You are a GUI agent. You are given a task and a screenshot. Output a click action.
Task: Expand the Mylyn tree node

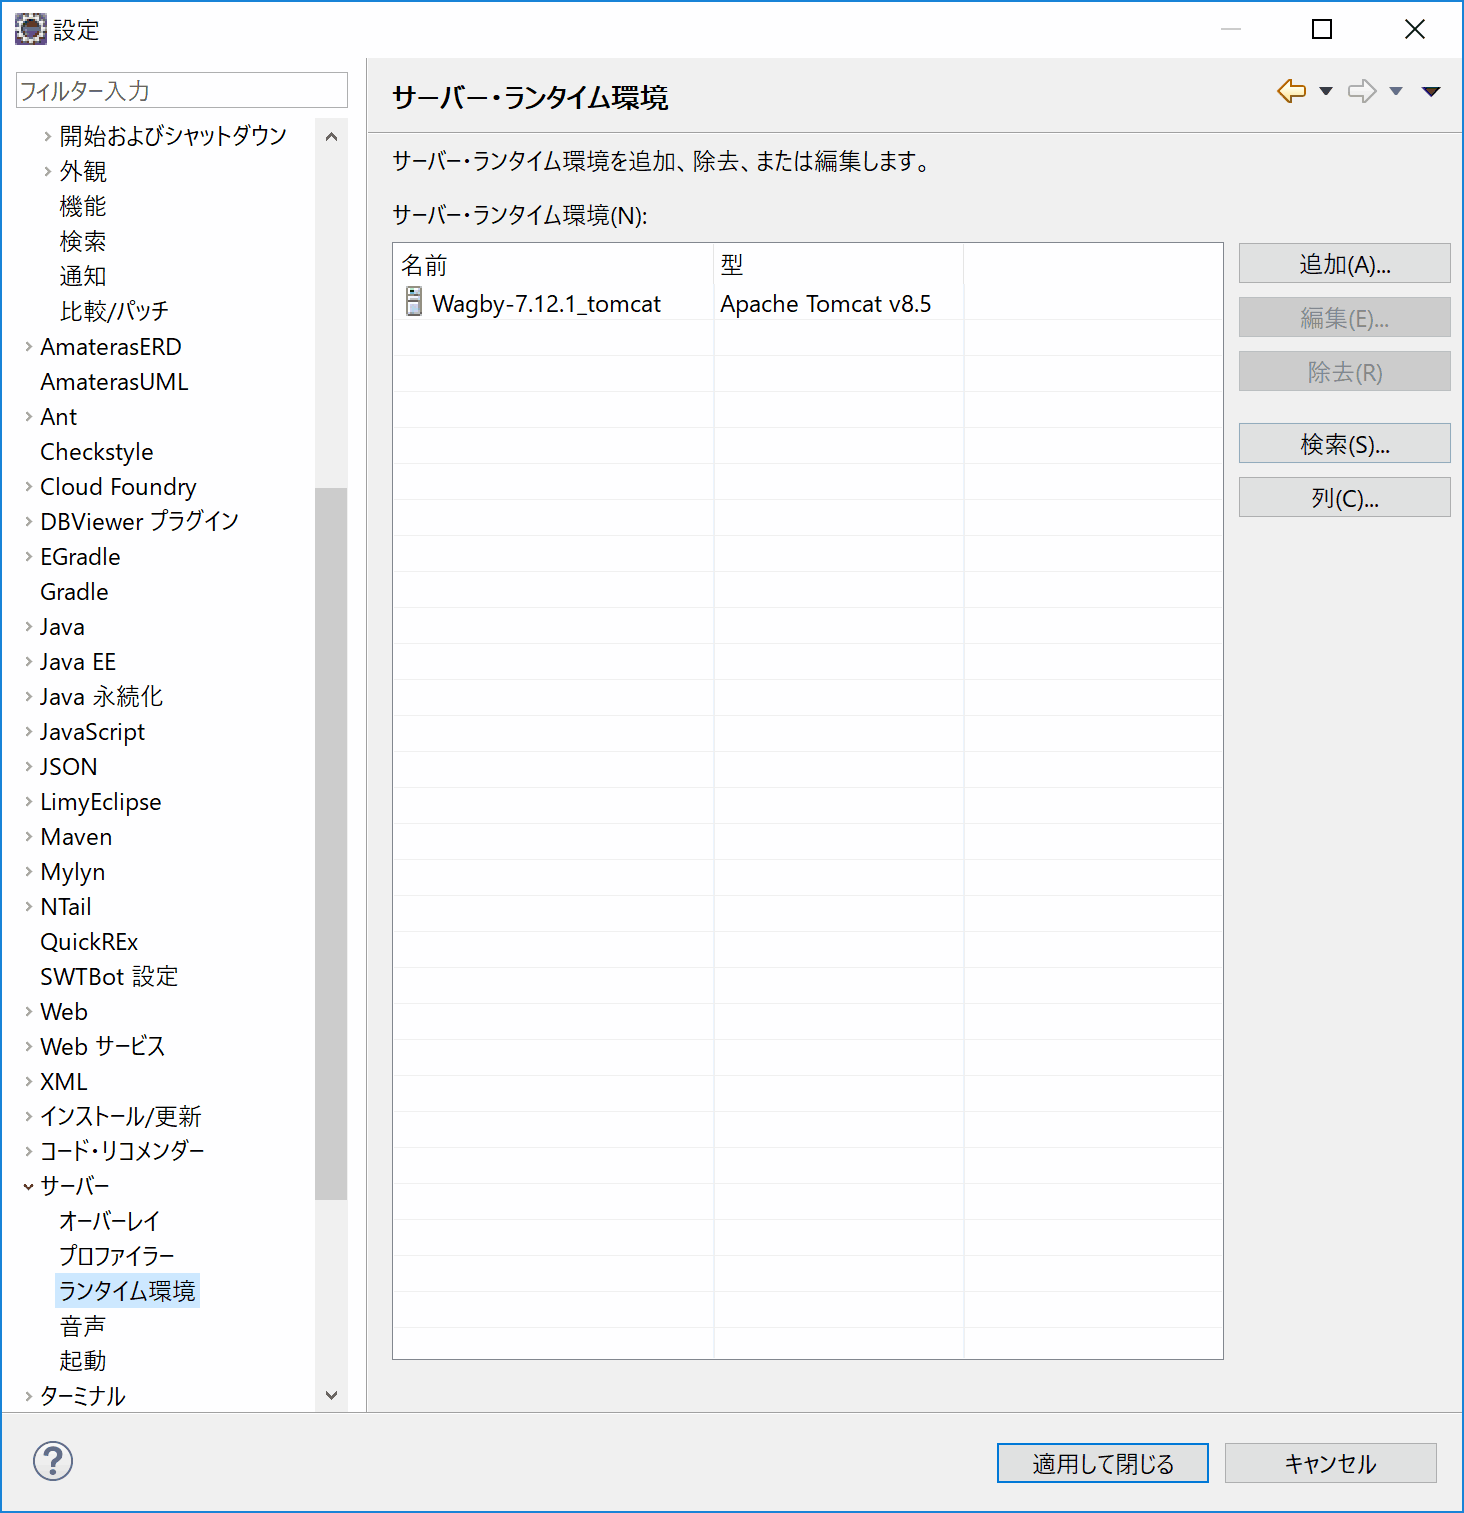click(x=28, y=872)
